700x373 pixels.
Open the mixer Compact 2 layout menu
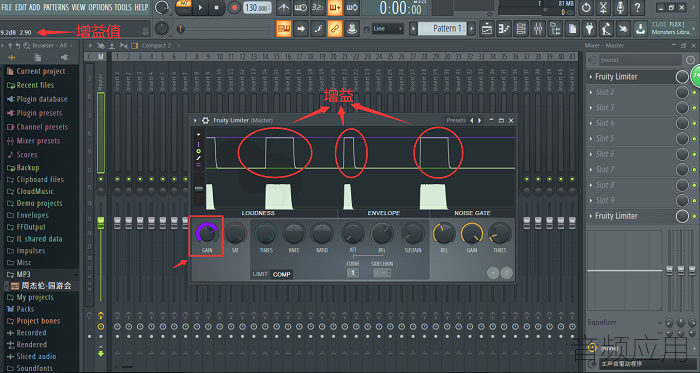tap(156, 46)
